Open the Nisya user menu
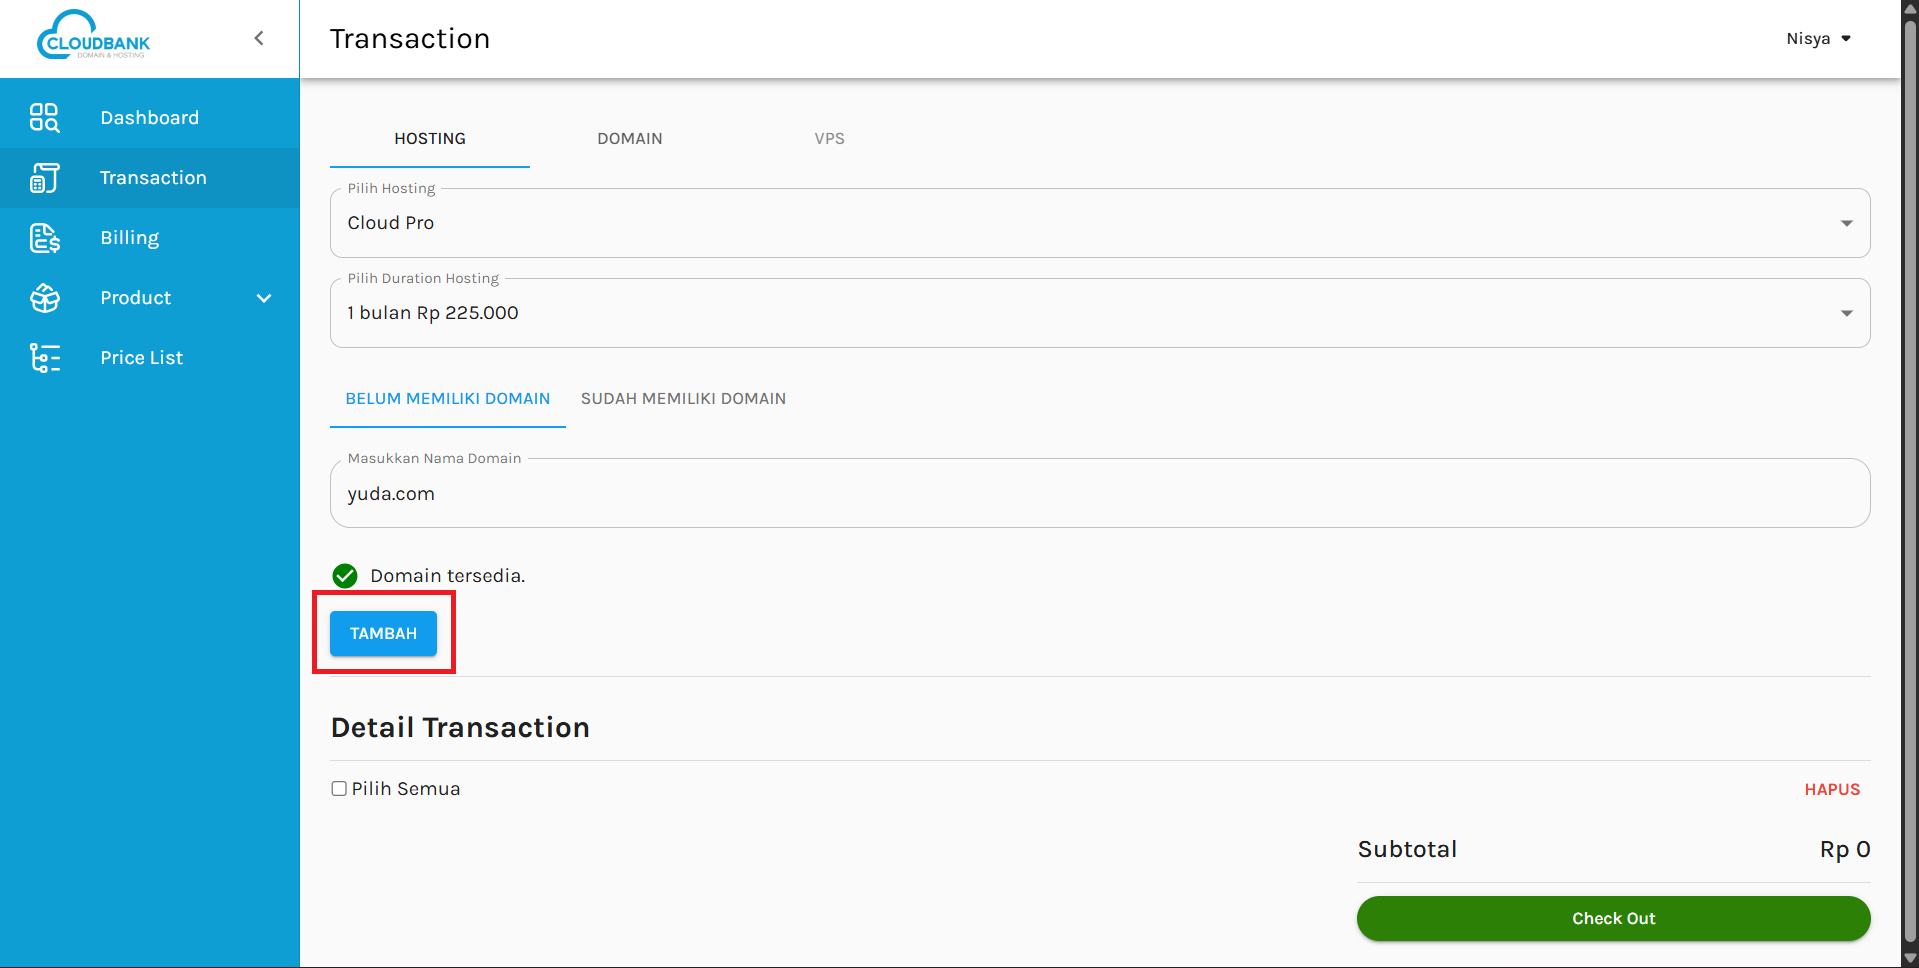The image size is (1919, 968). (1818, 39)
